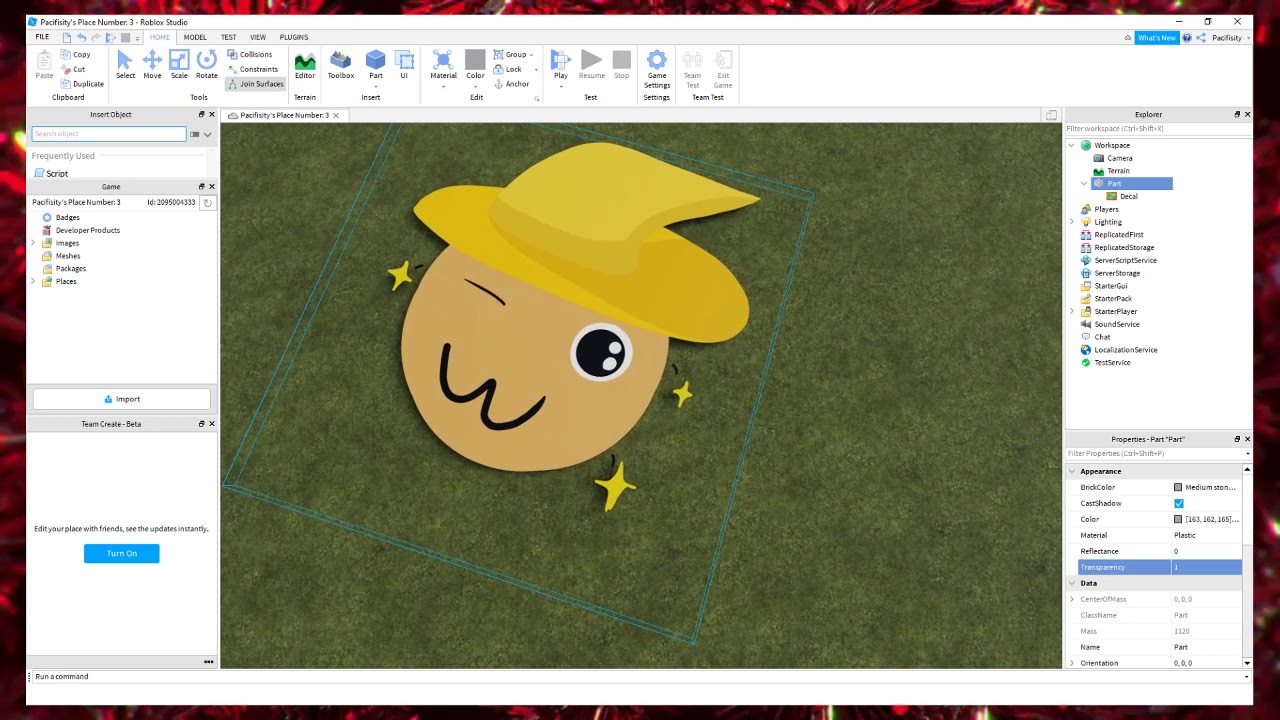1280x720 pixels.
Task: Toggle Collisions option
Action: coord(250,55)
